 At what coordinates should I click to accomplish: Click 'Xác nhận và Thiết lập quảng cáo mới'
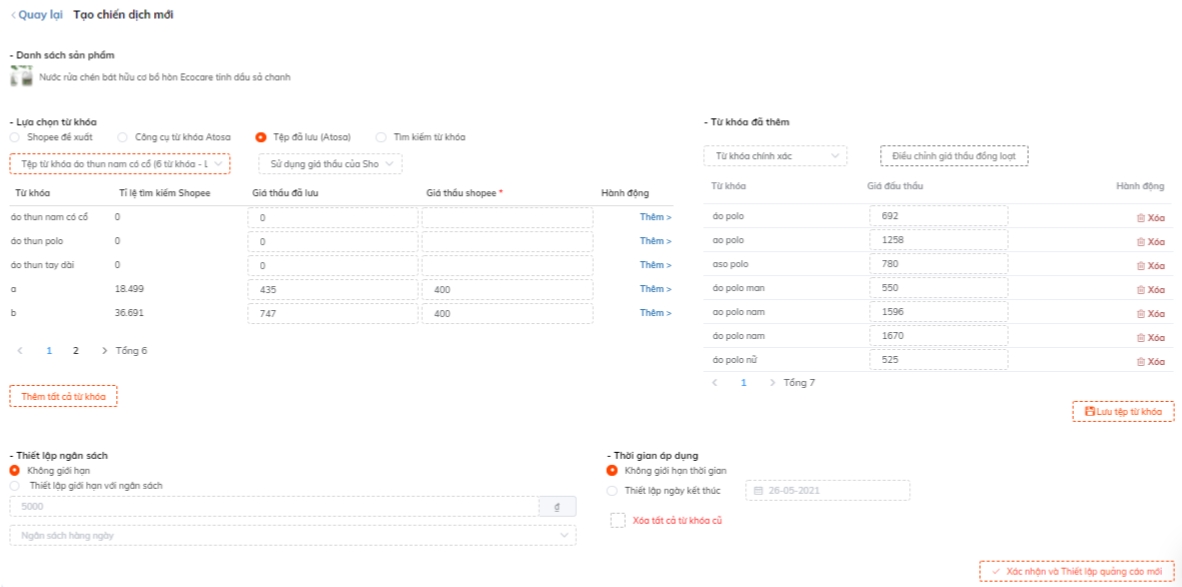coord(1076,572)
